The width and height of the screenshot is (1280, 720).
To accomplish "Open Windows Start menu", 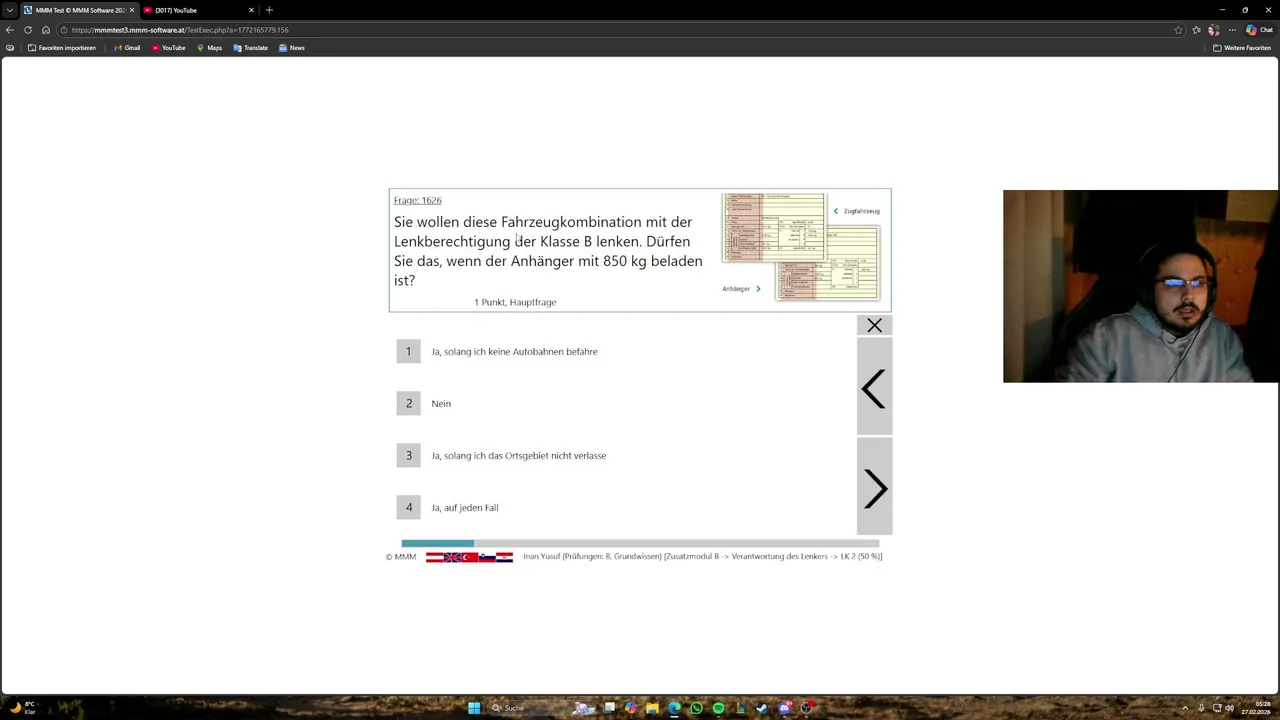I will coord(474,708).
